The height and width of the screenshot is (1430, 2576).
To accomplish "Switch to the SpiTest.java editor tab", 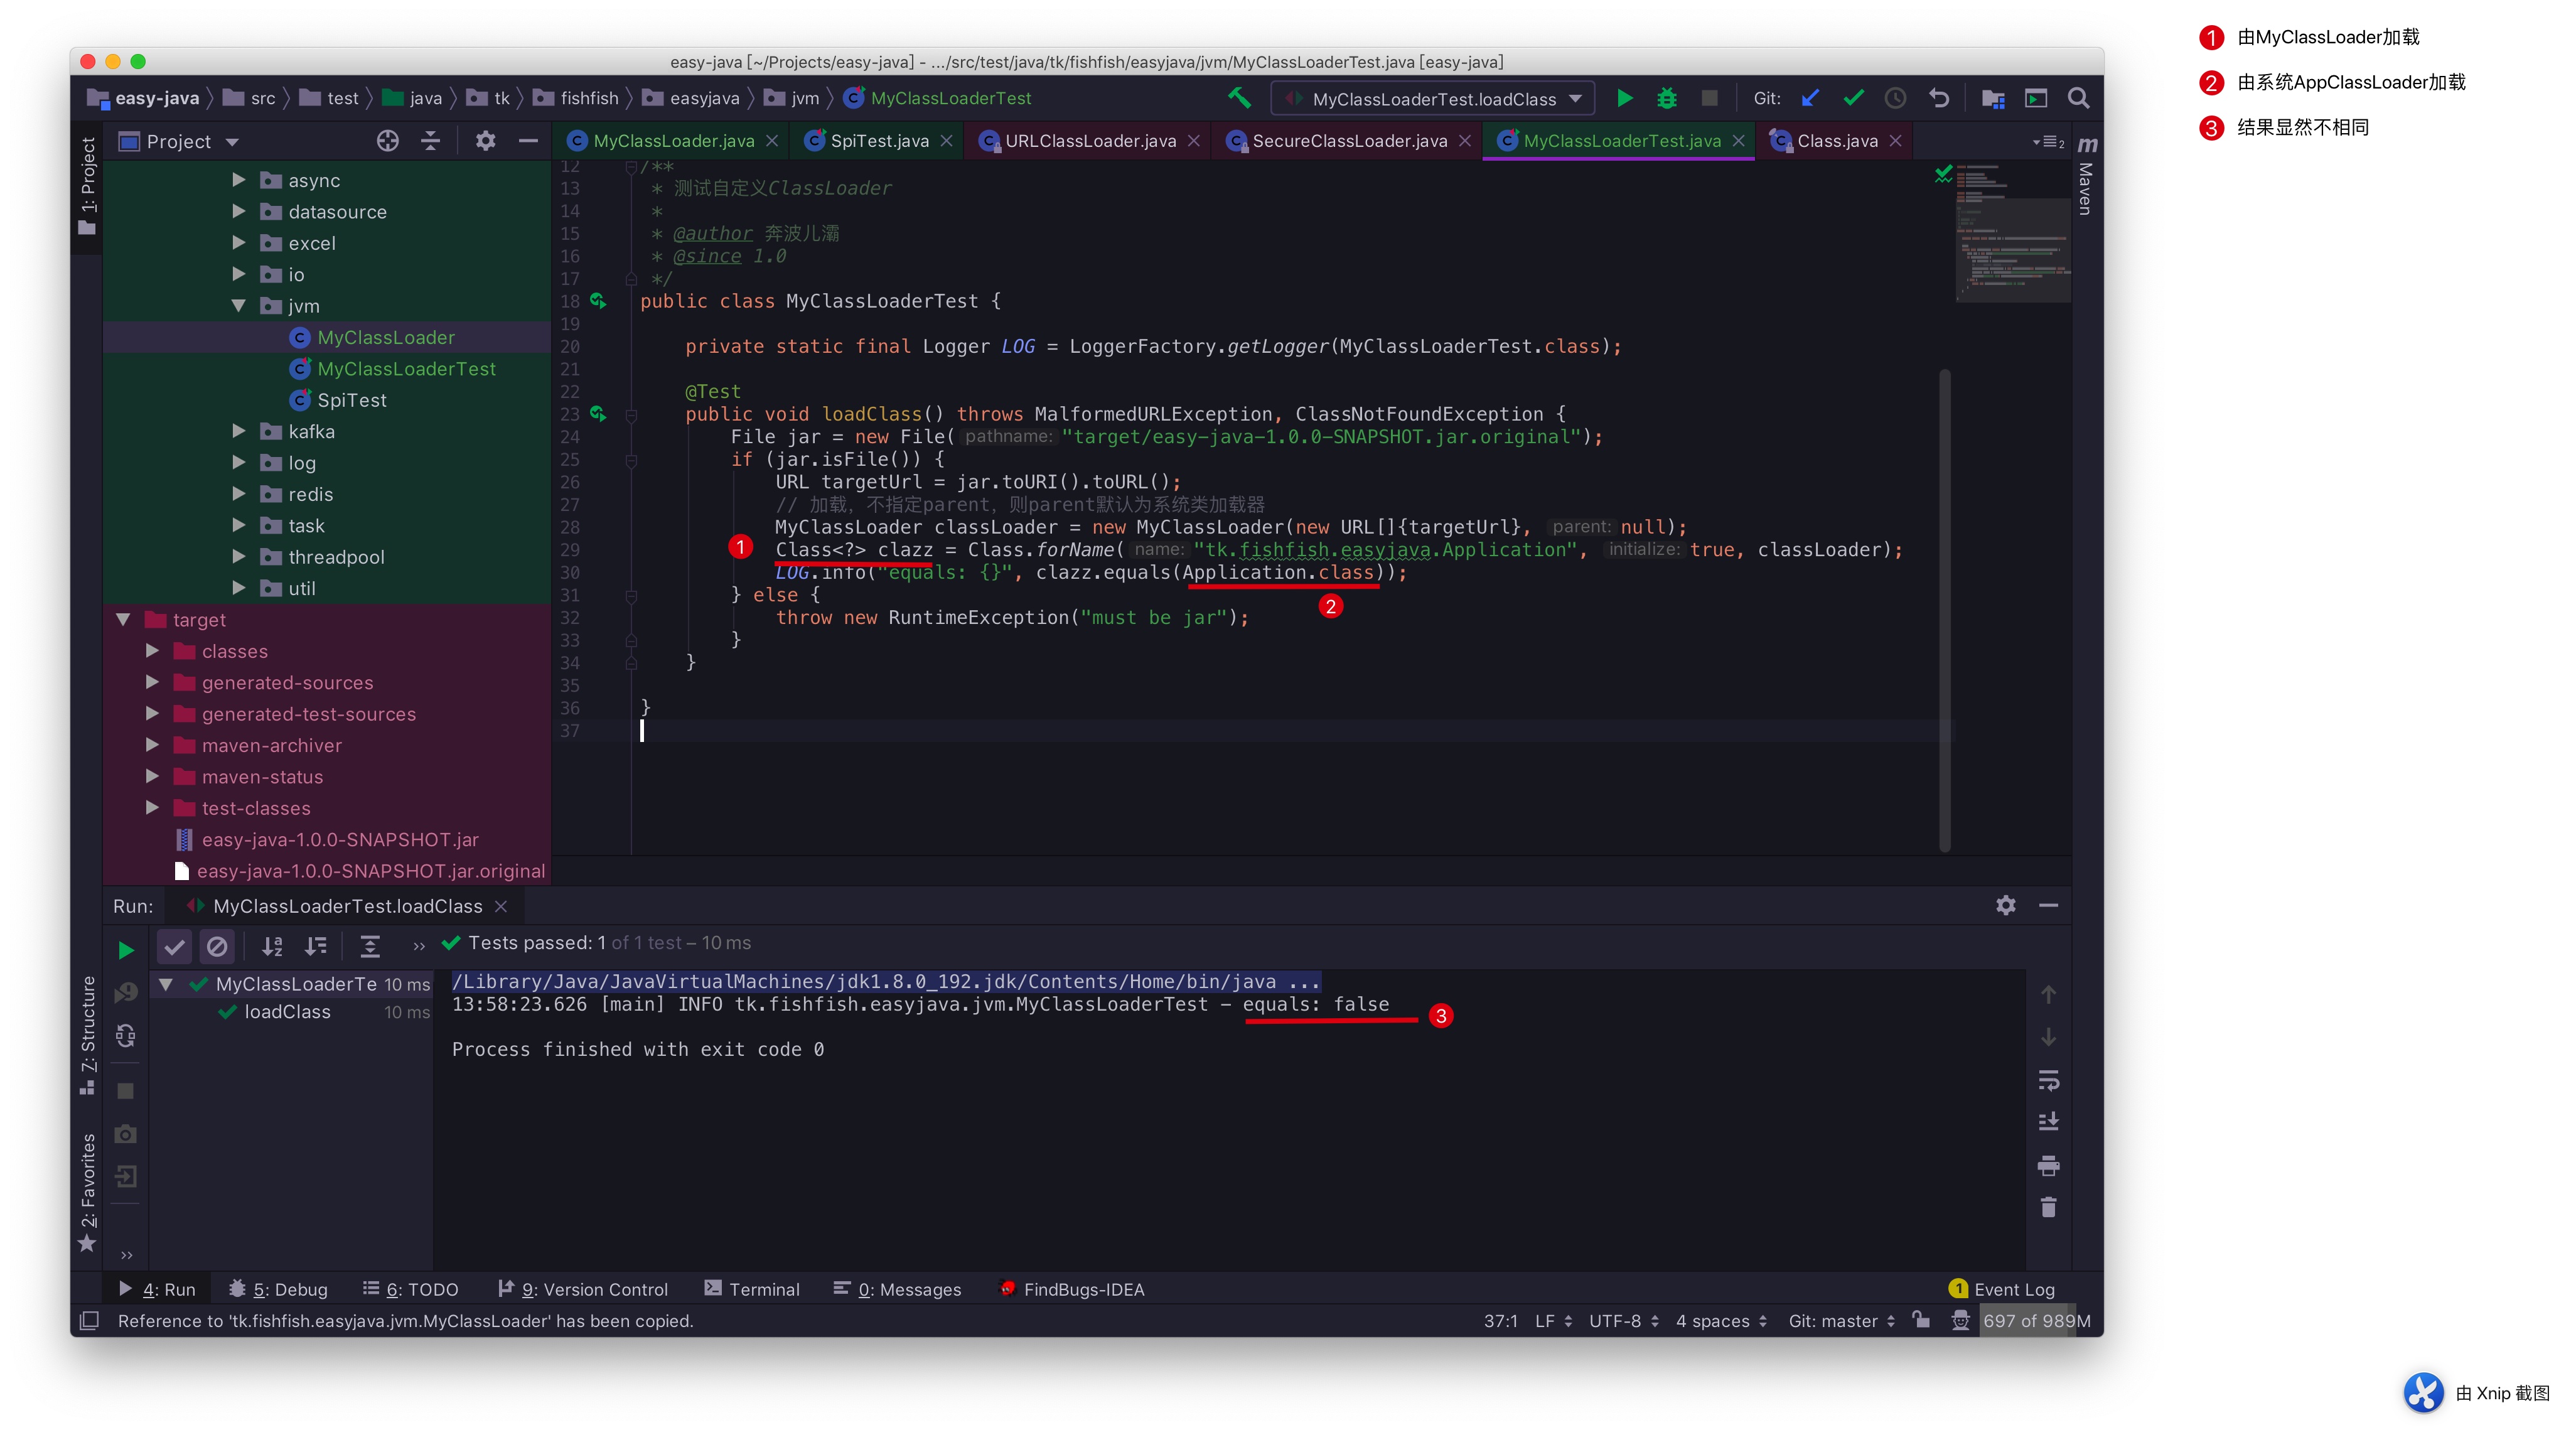I will 878,141.
